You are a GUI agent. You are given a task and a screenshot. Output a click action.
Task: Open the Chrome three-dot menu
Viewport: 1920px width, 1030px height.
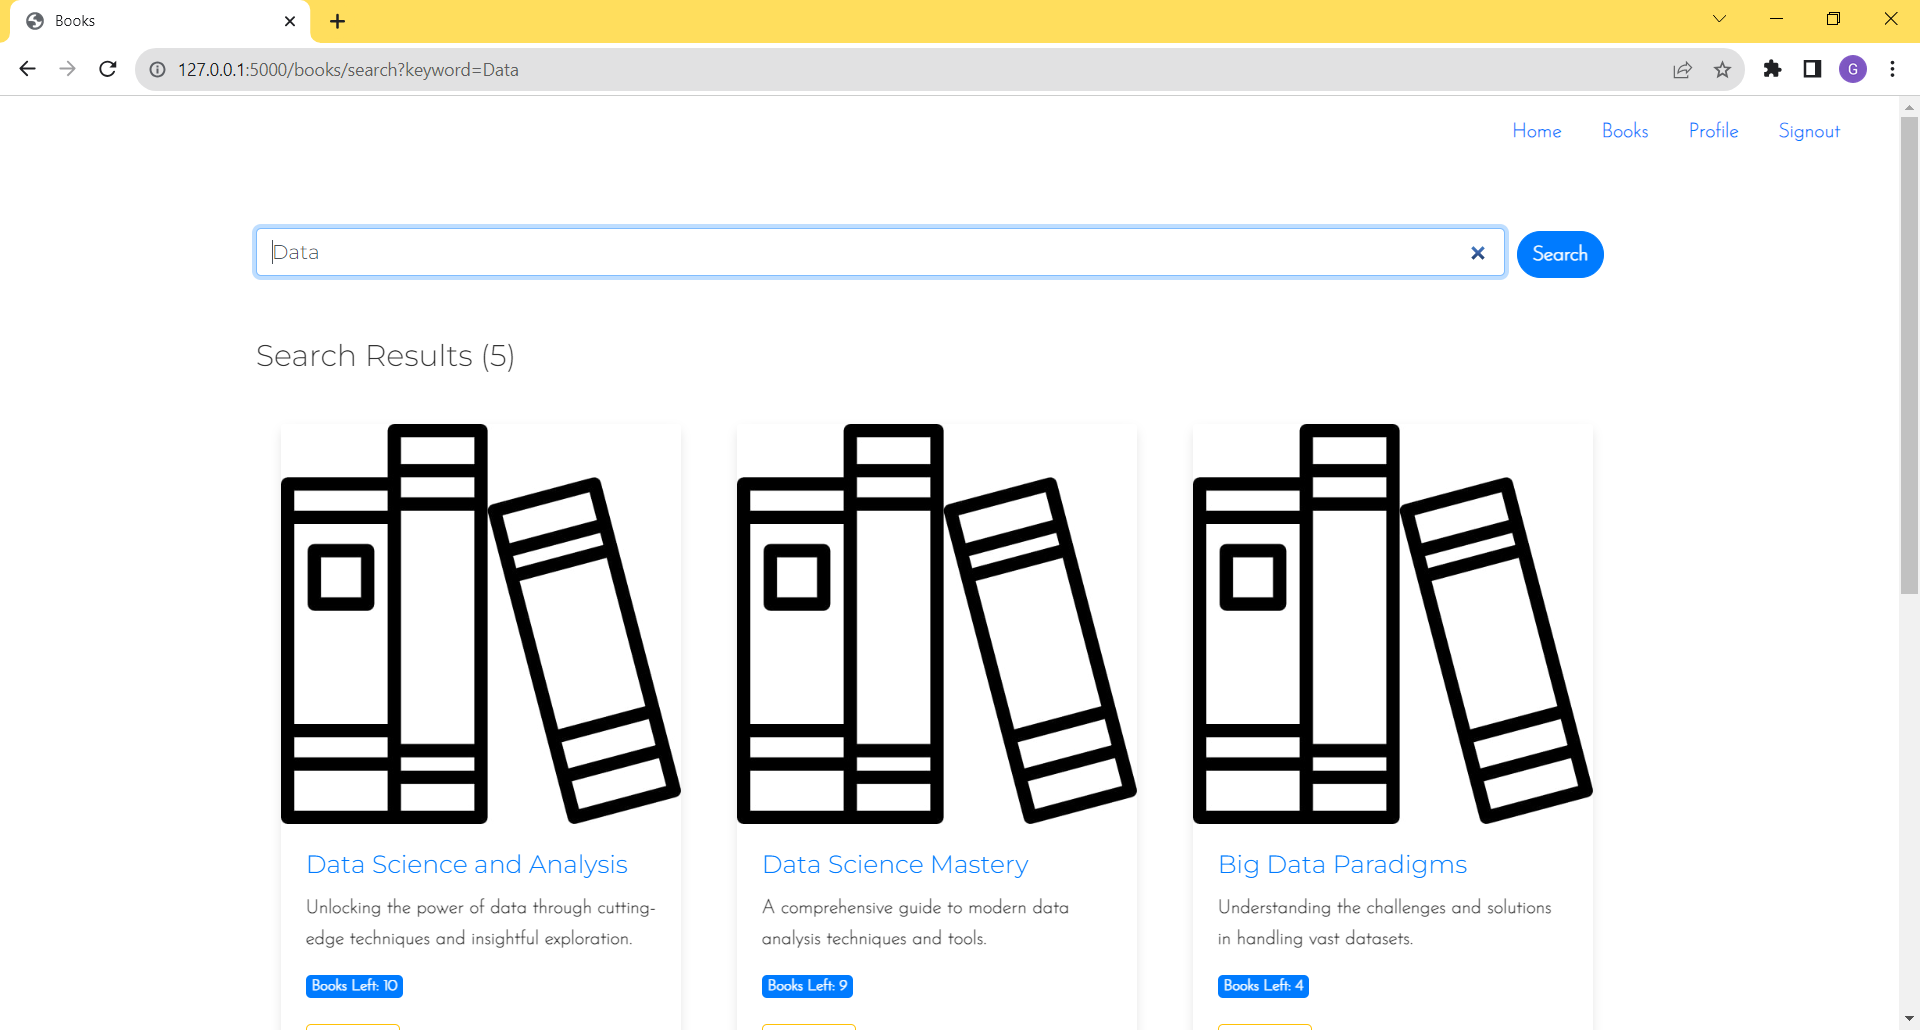pyautogui.click(x=1892, y=69)
